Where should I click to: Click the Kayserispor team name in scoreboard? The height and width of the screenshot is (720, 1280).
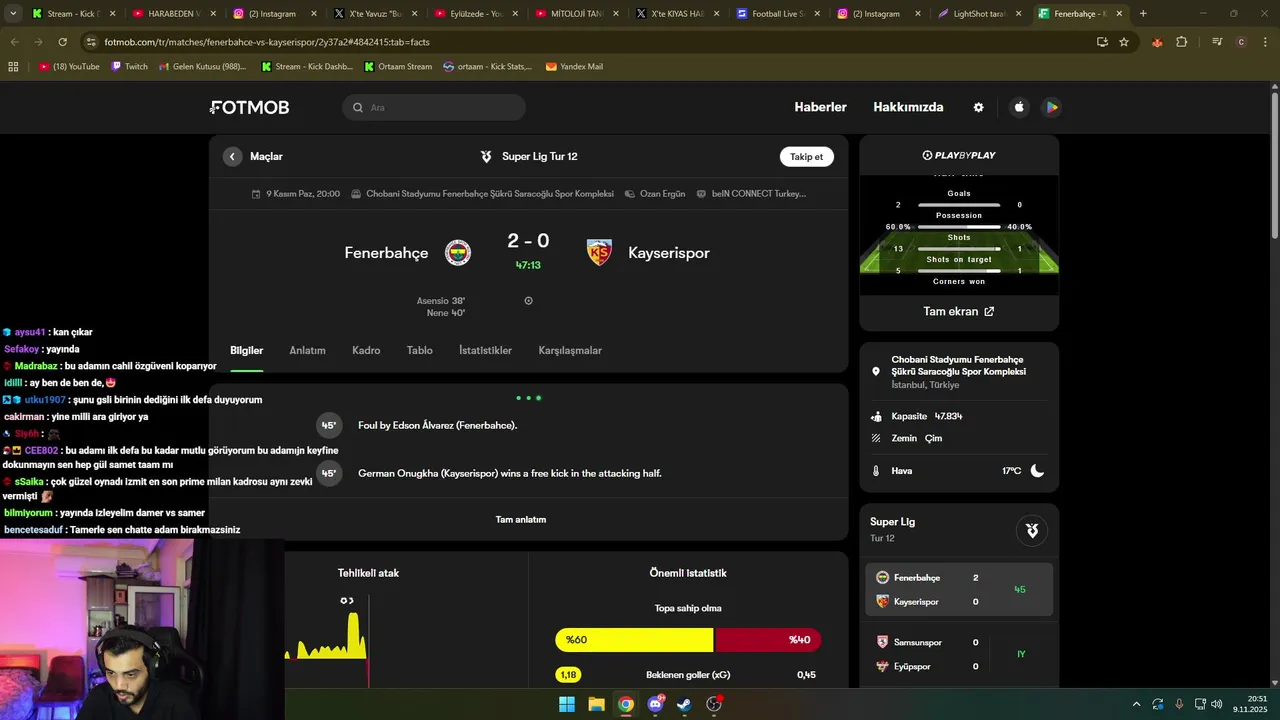click(x=669, y=253)
